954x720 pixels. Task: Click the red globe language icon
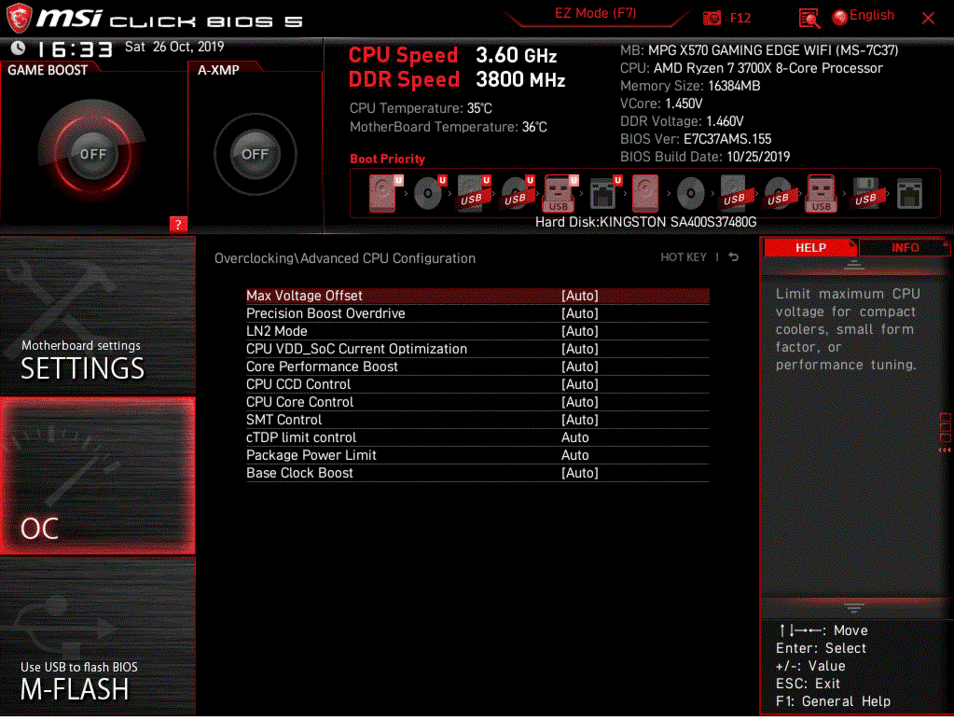pyautogui.click(x=840, y=18)
